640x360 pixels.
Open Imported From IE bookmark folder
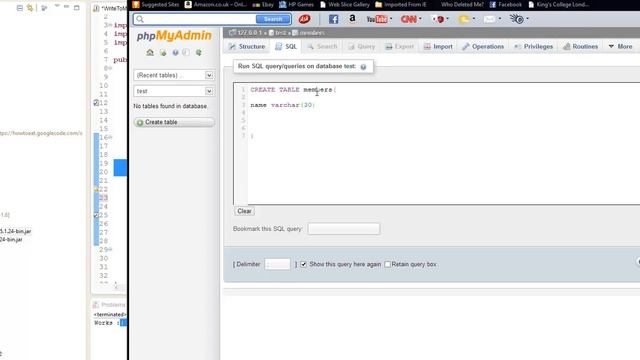(400, 5)
